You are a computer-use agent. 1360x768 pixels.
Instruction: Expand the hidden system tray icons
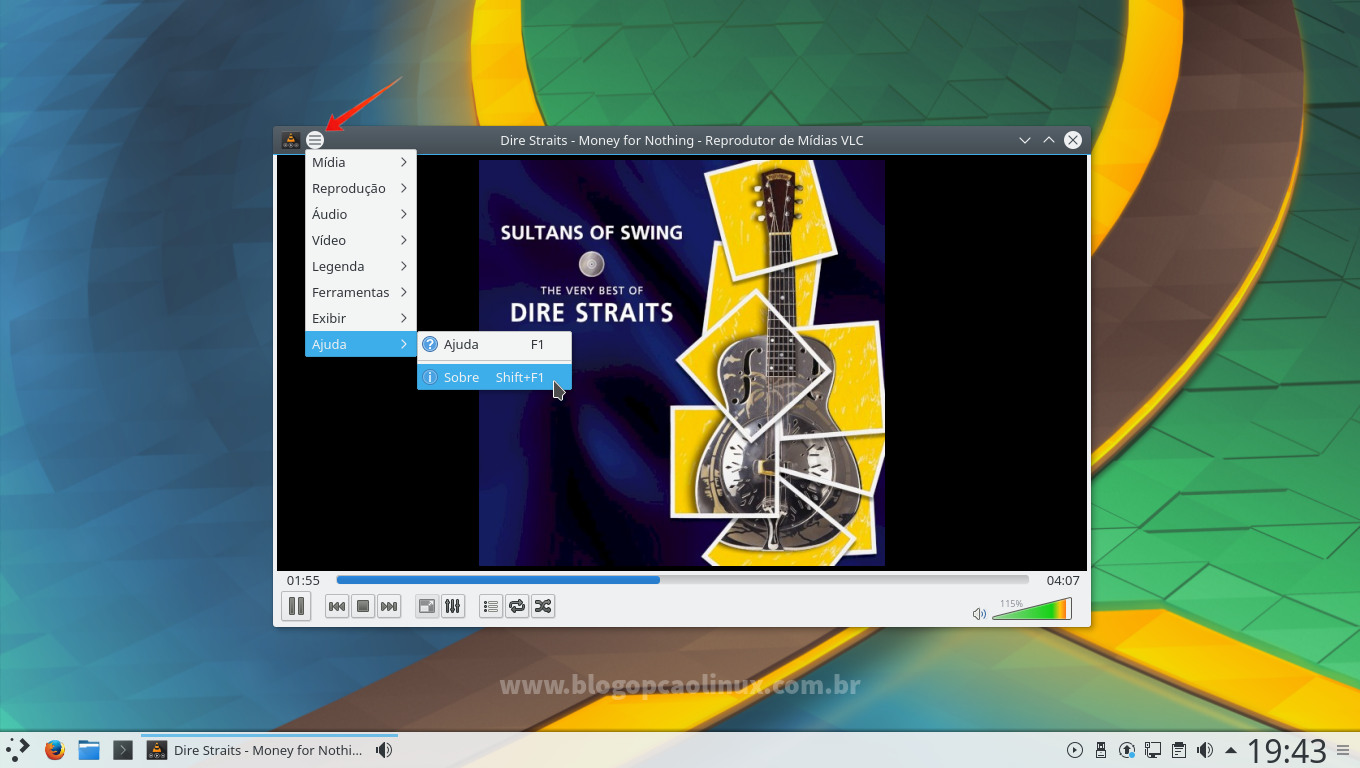(x=1232, y=749)
